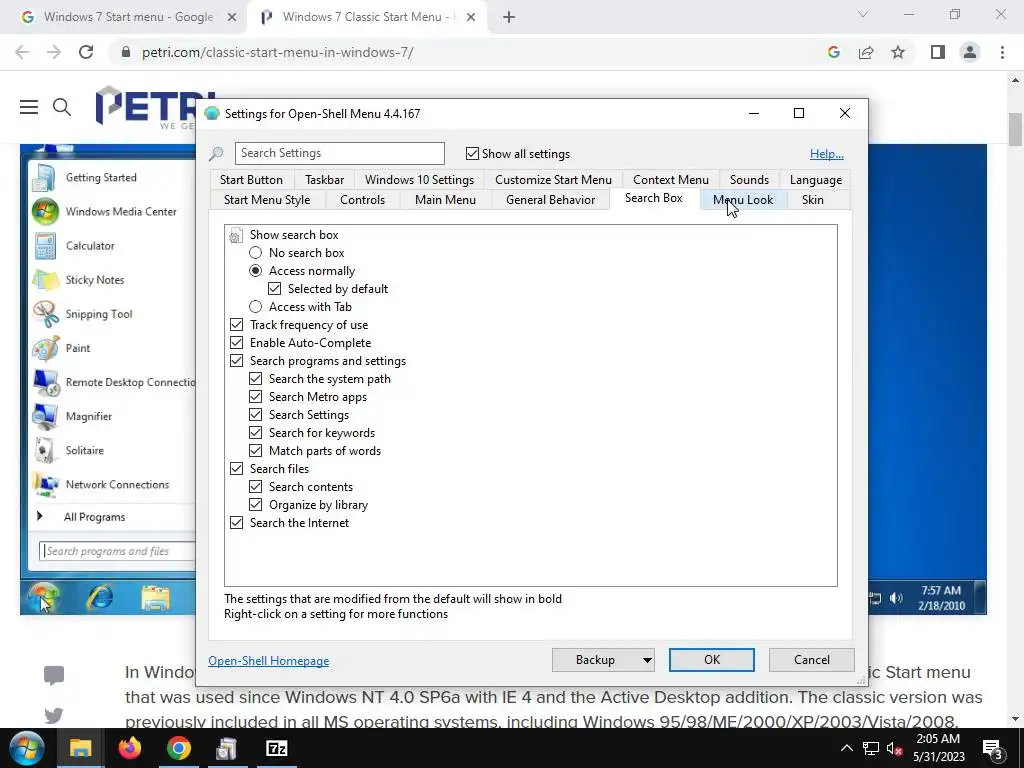Toggle the Organize by library checkbox

point(255,505)
